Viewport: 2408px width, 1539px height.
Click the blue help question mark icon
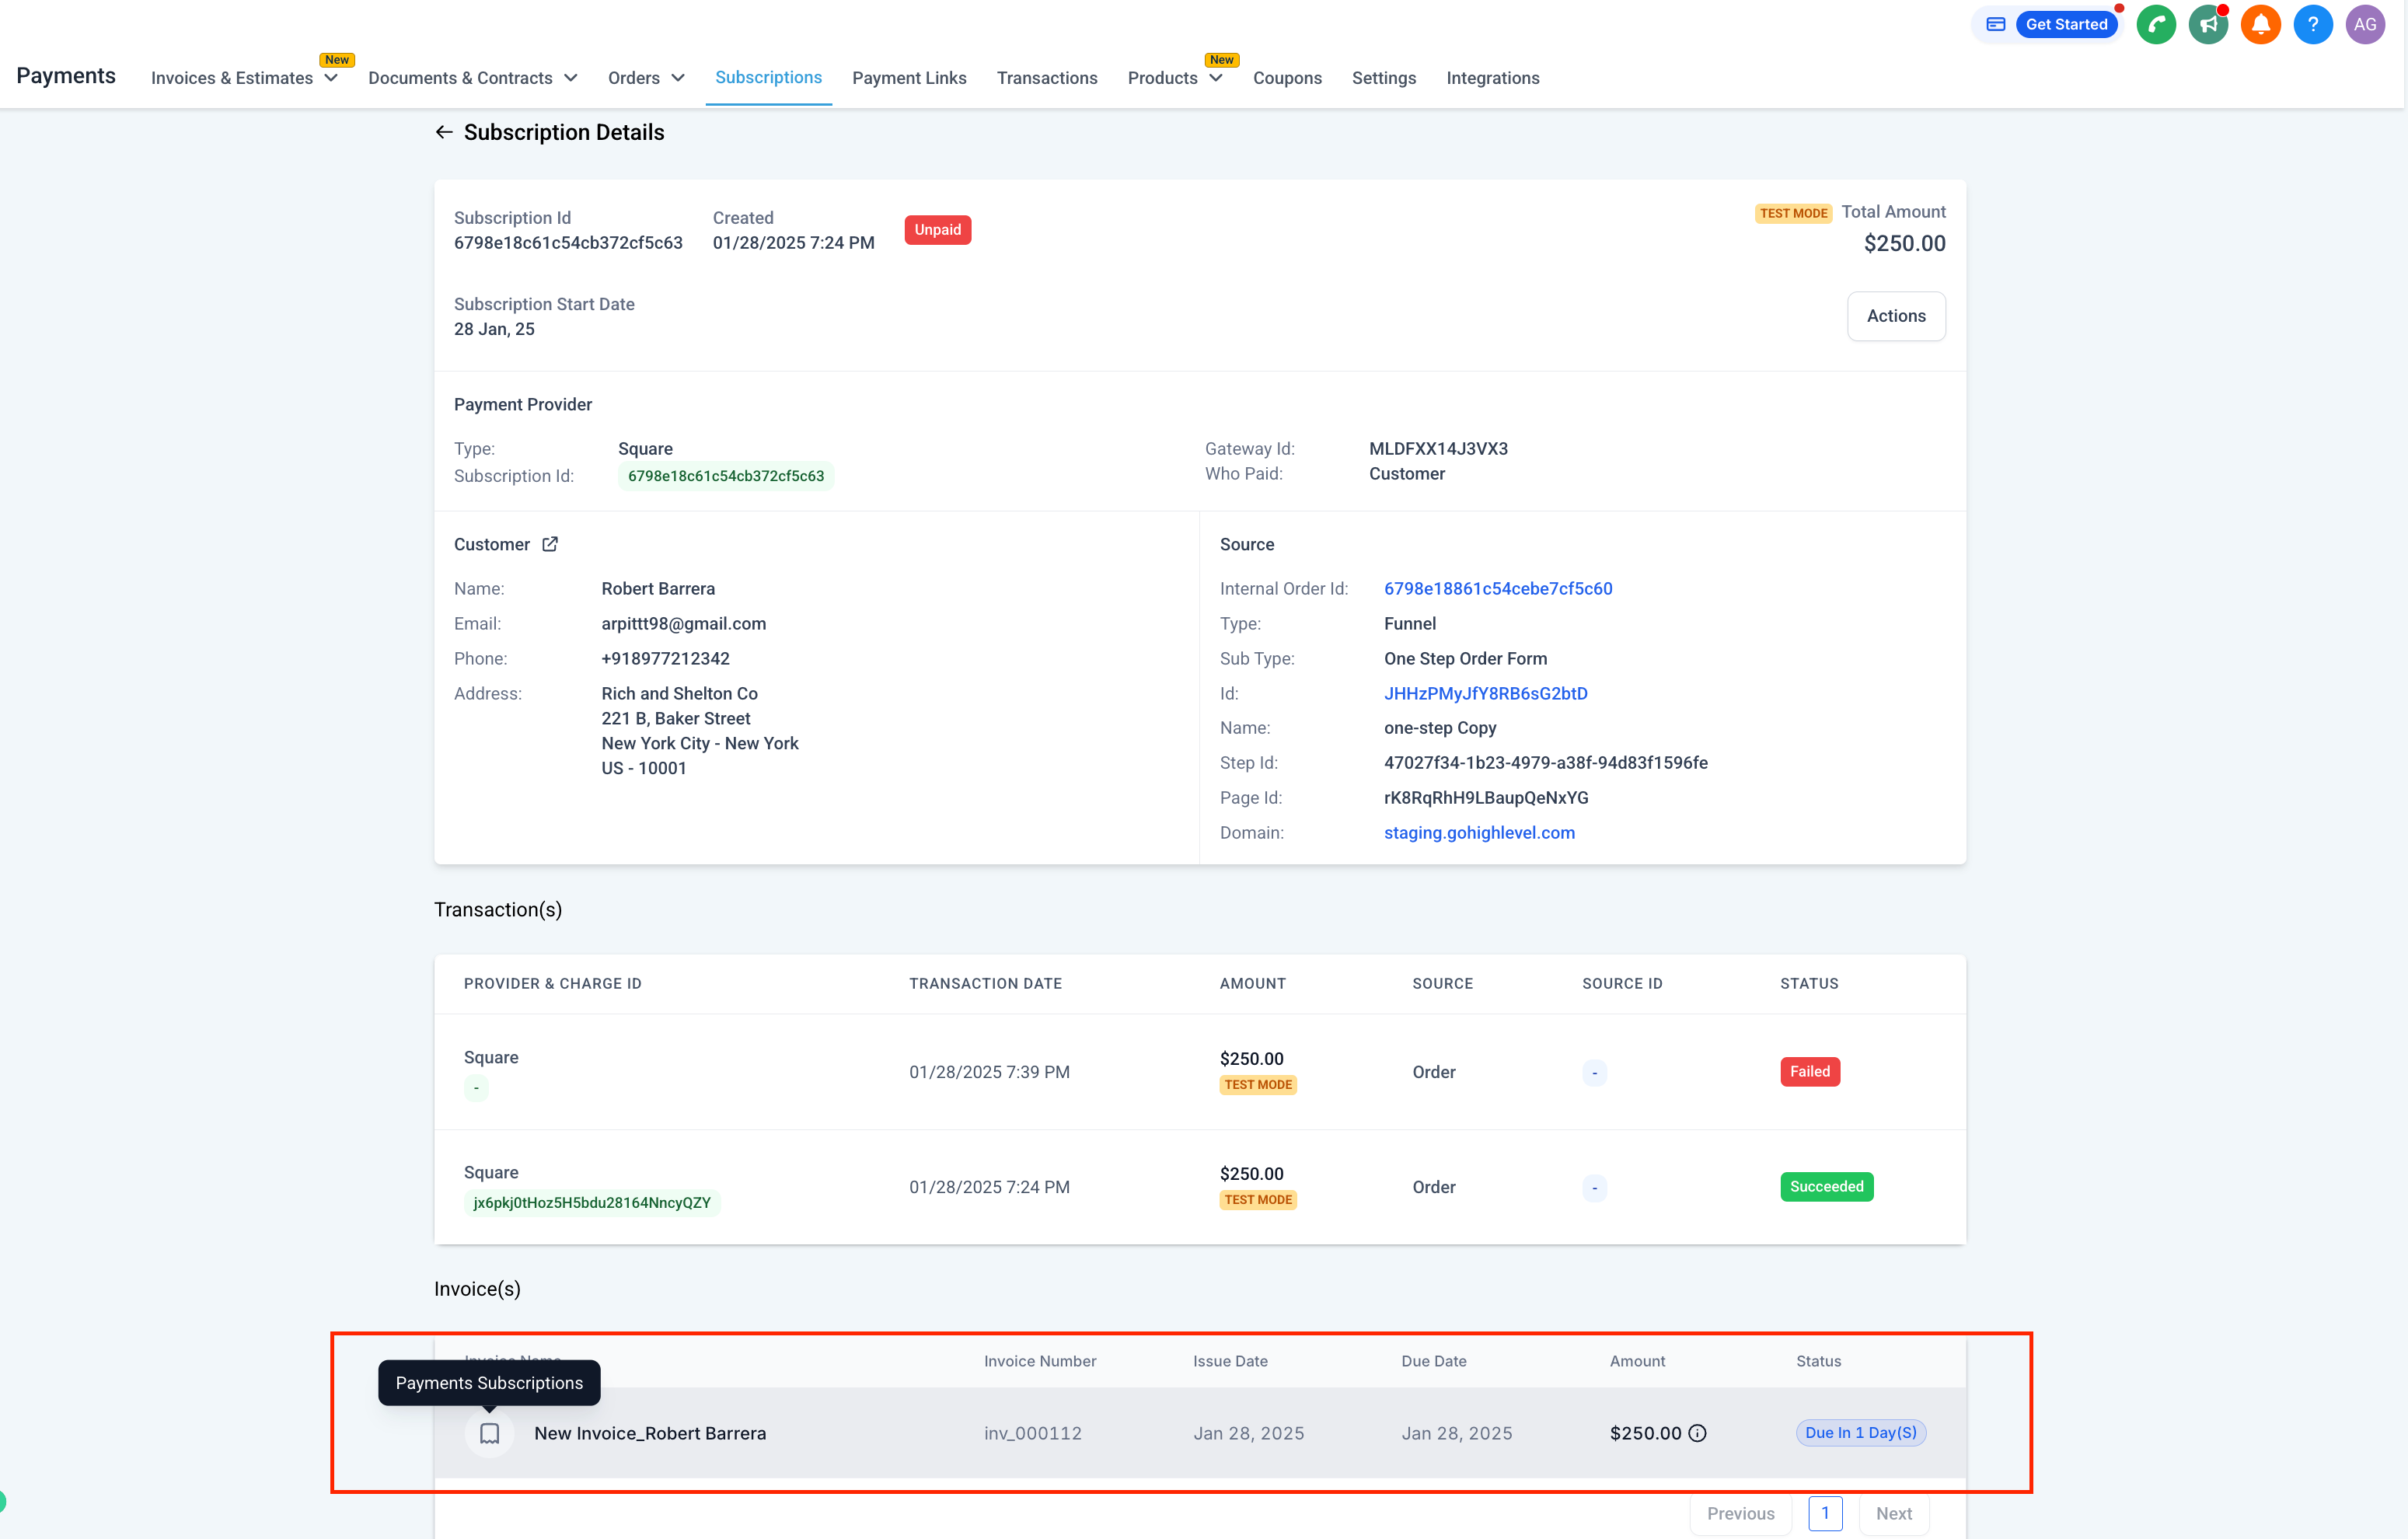tap(2312, 25)
